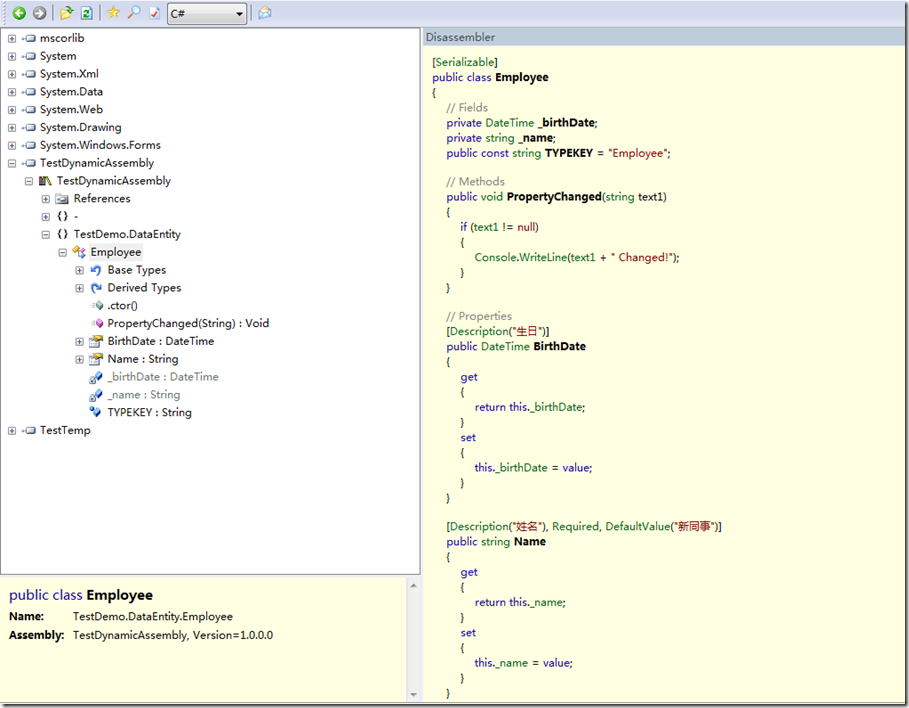This screenshot has width=909, height=708.
Task: Expand the Name : String property node
Action: (79, 360)
